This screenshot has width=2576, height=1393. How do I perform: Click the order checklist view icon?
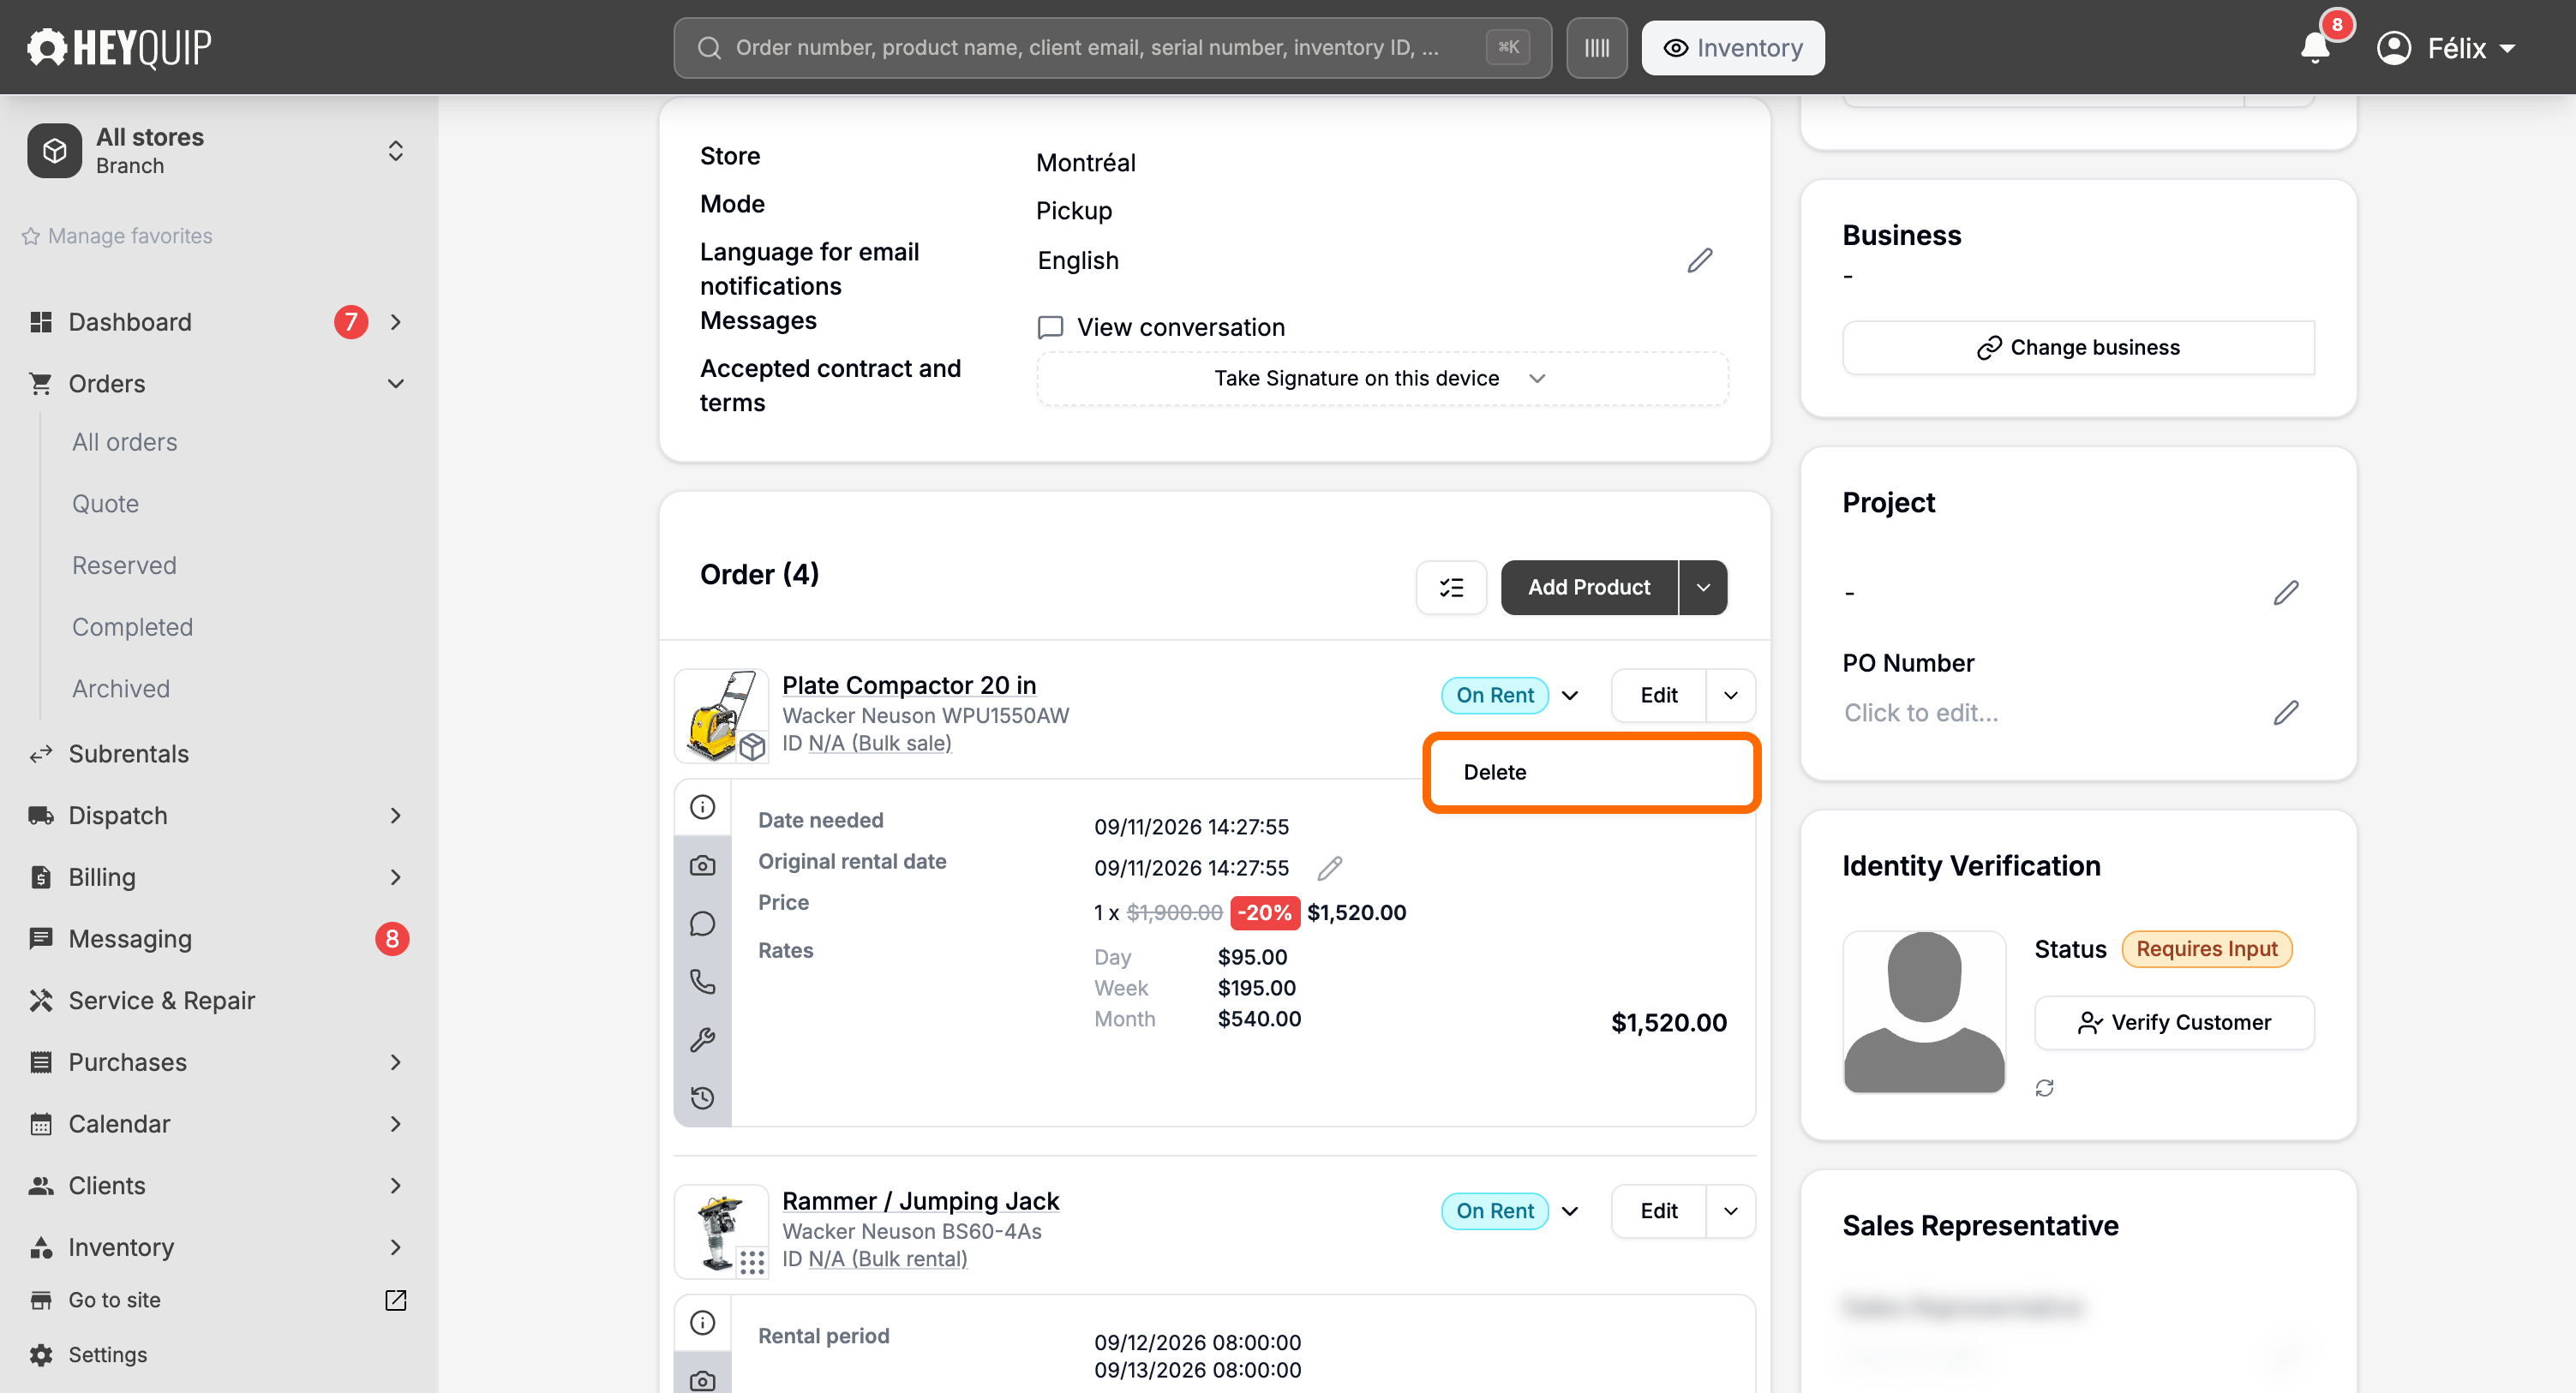pyautogui.click(x=1451, y=587)
